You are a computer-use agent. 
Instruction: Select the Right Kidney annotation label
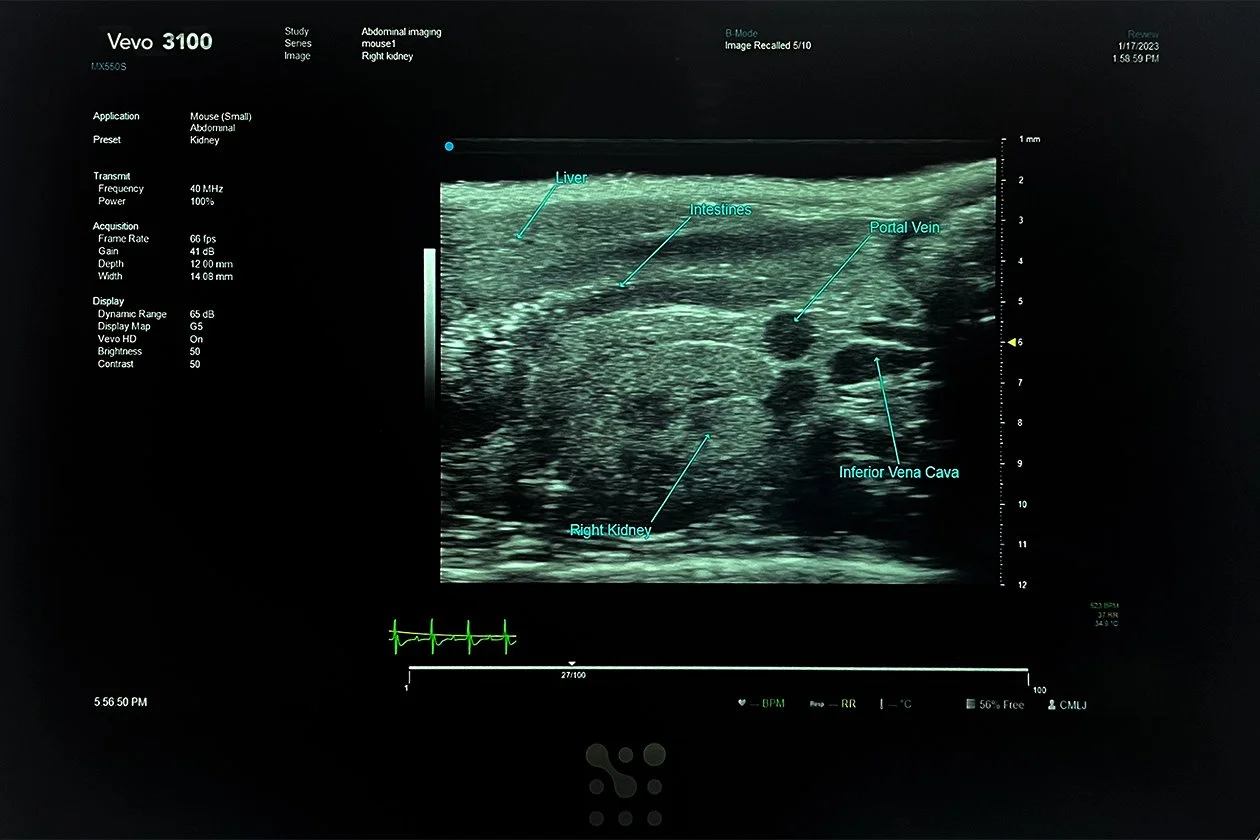click(610, 530)
